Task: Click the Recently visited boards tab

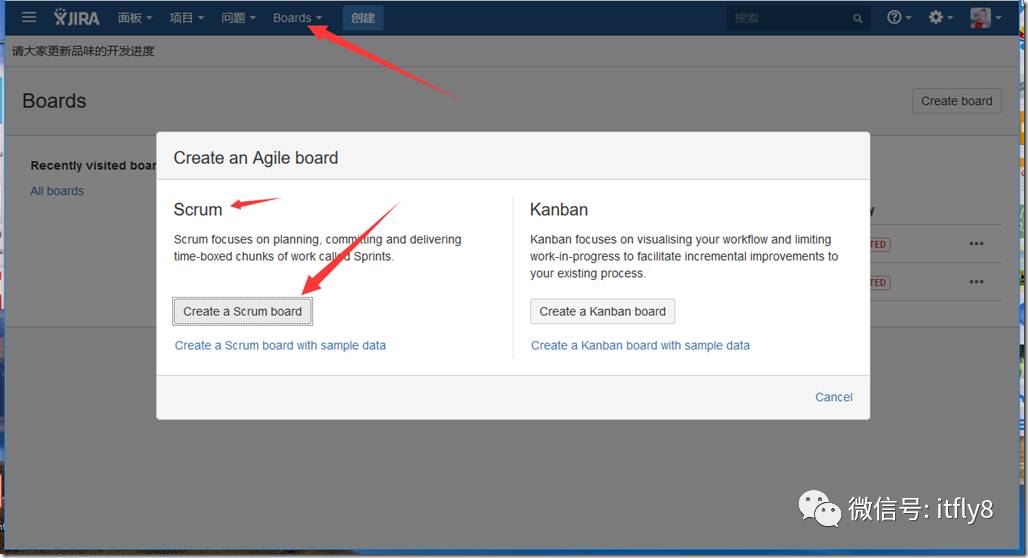Action: 93,165
